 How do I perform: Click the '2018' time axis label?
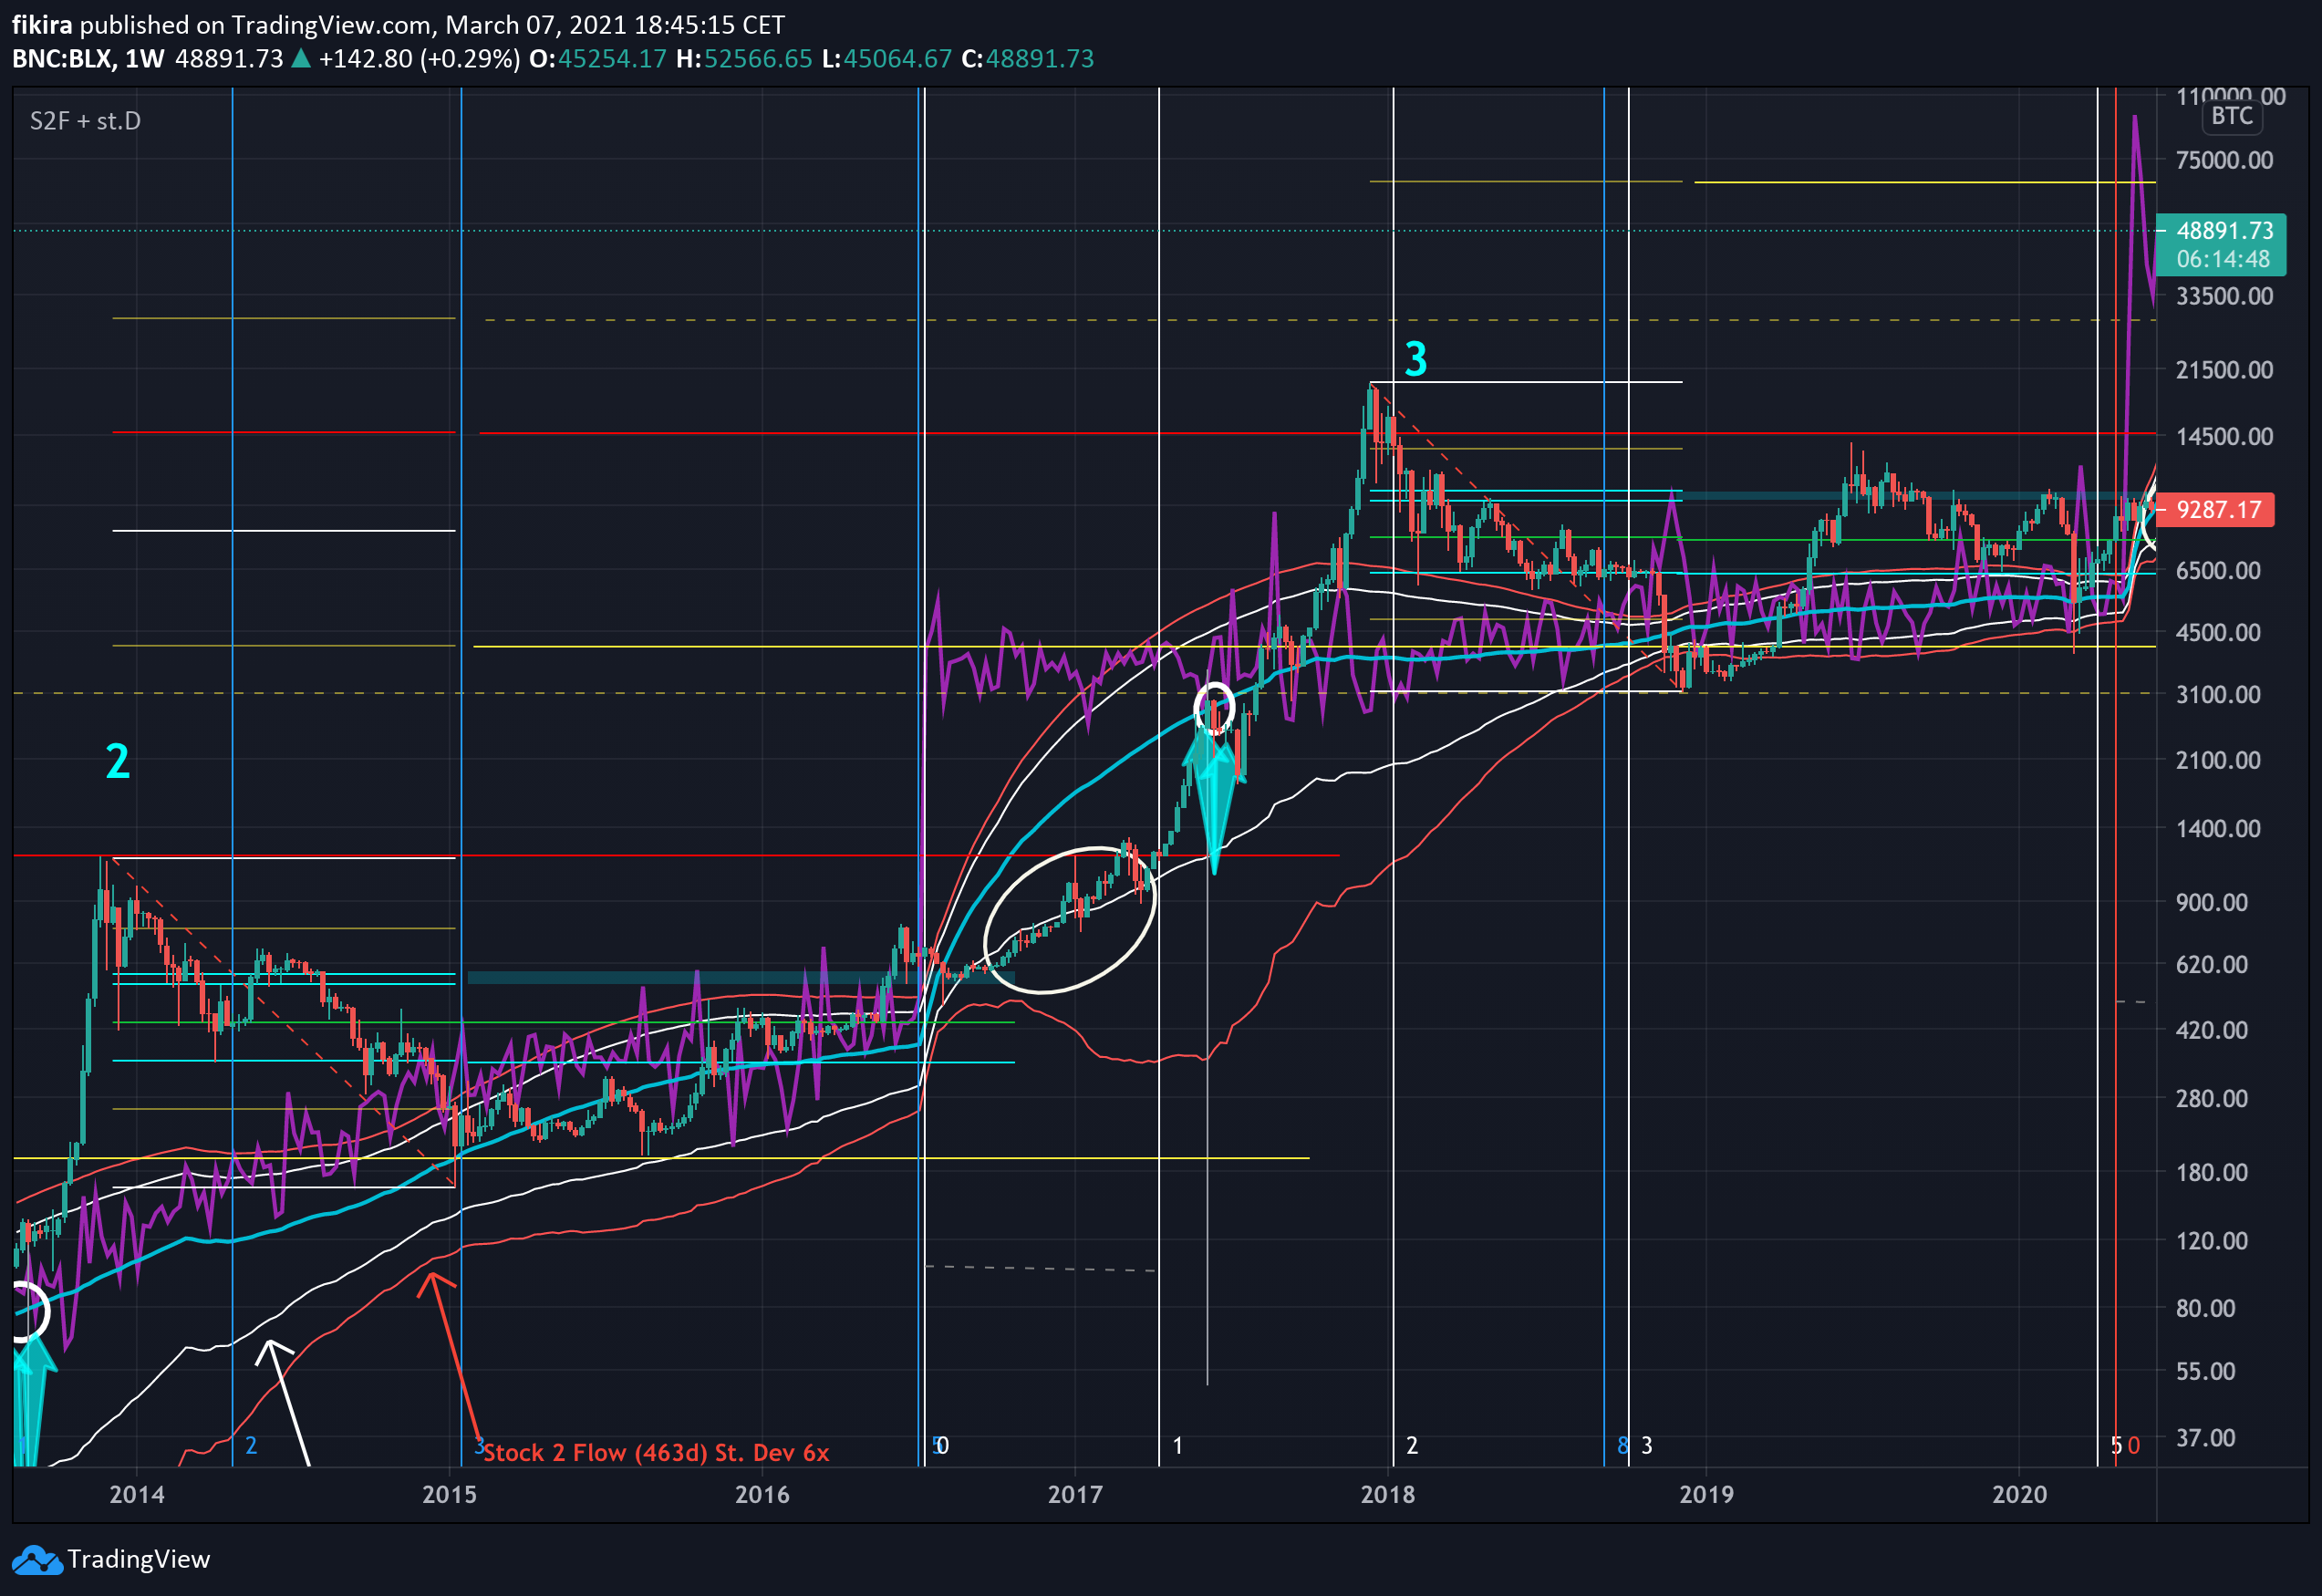1389,1495
